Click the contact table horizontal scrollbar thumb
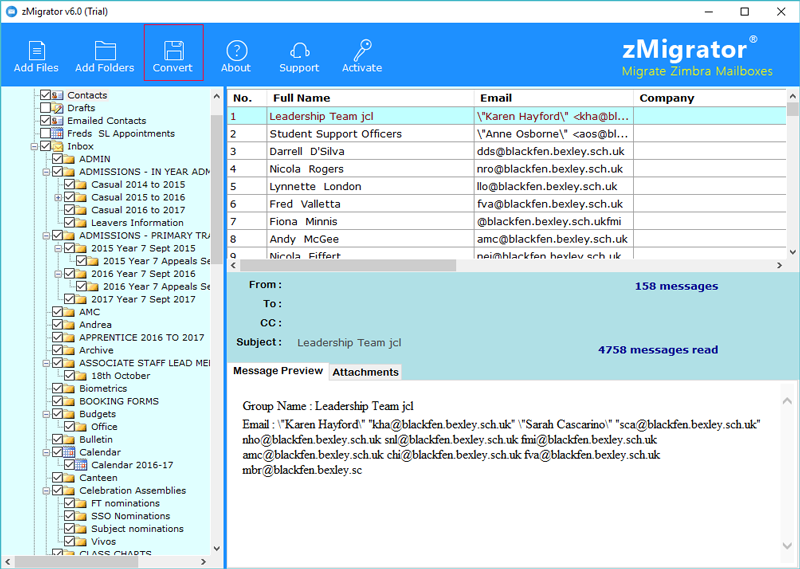This screenshot has width=800, height=569. click(x=348, y=265)
